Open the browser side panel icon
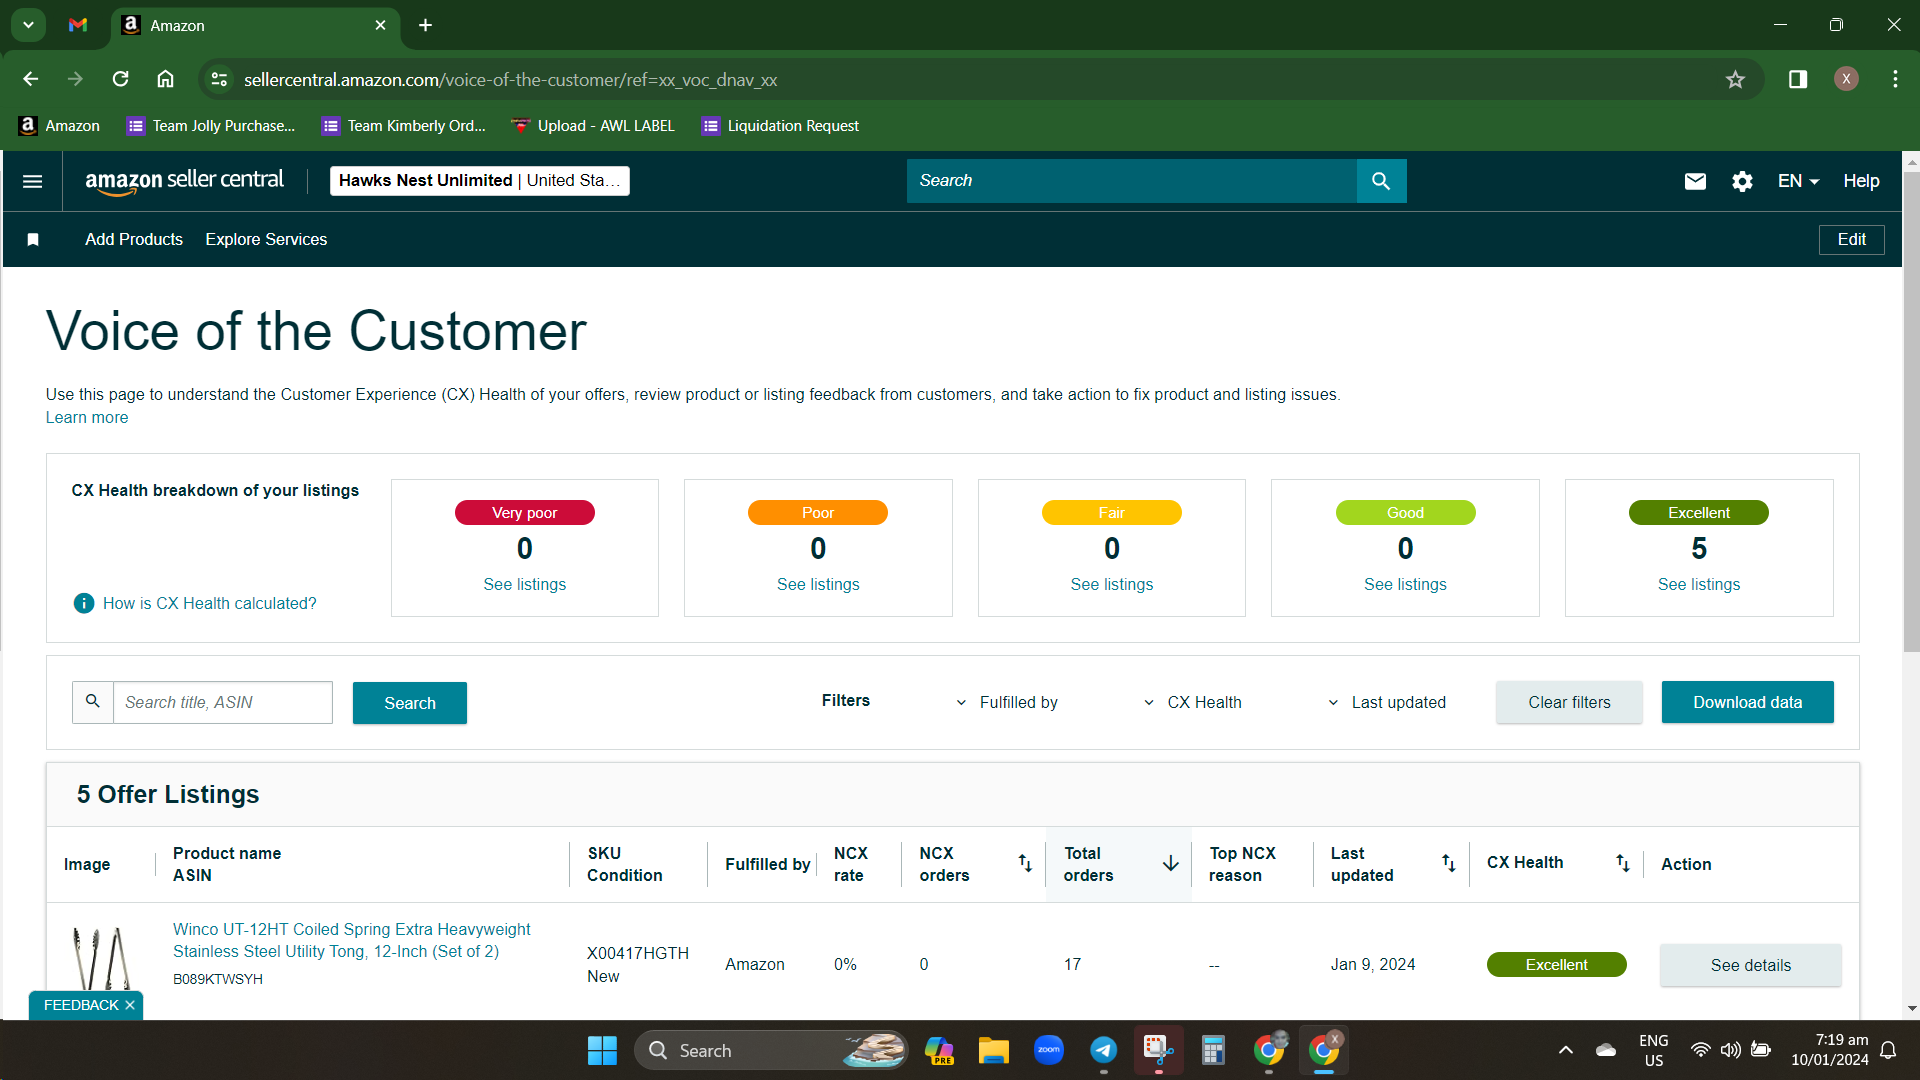1920x1080 pixels. pyautogui.click(x=1798, y=79)
